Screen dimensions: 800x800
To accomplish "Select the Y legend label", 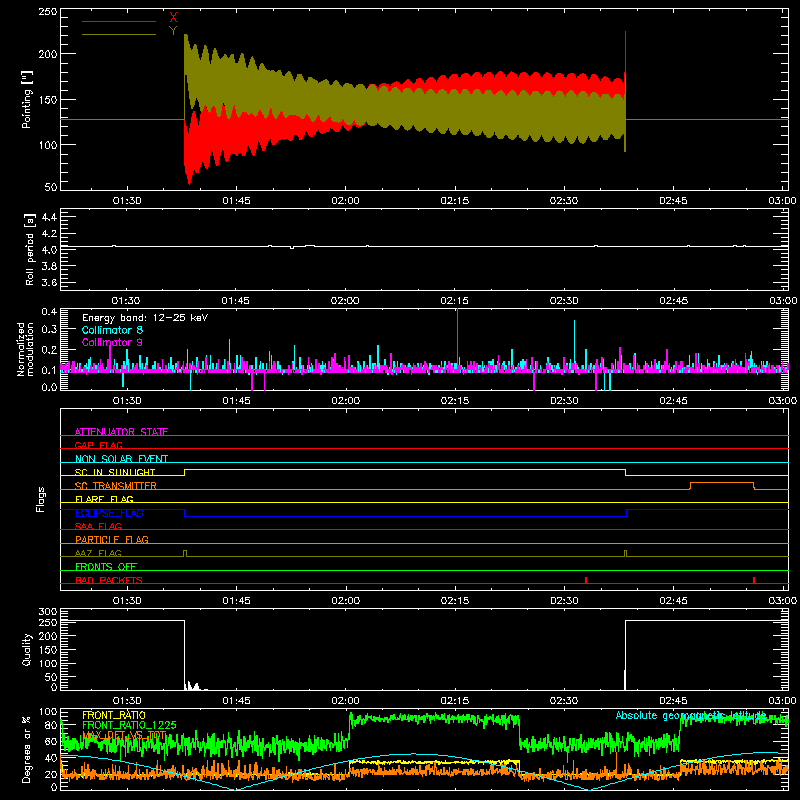I will [173, 31].
